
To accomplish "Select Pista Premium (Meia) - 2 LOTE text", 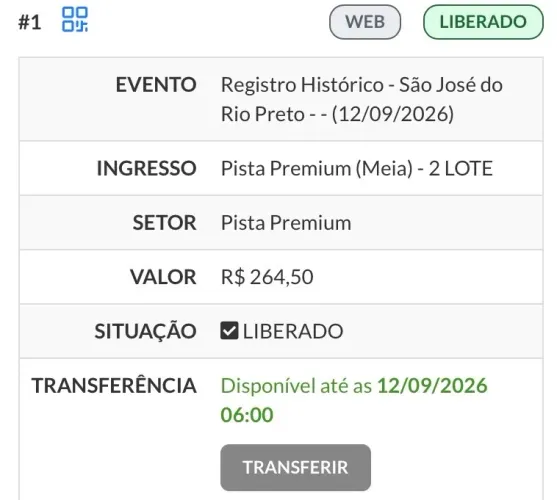I will click(357, 168).
